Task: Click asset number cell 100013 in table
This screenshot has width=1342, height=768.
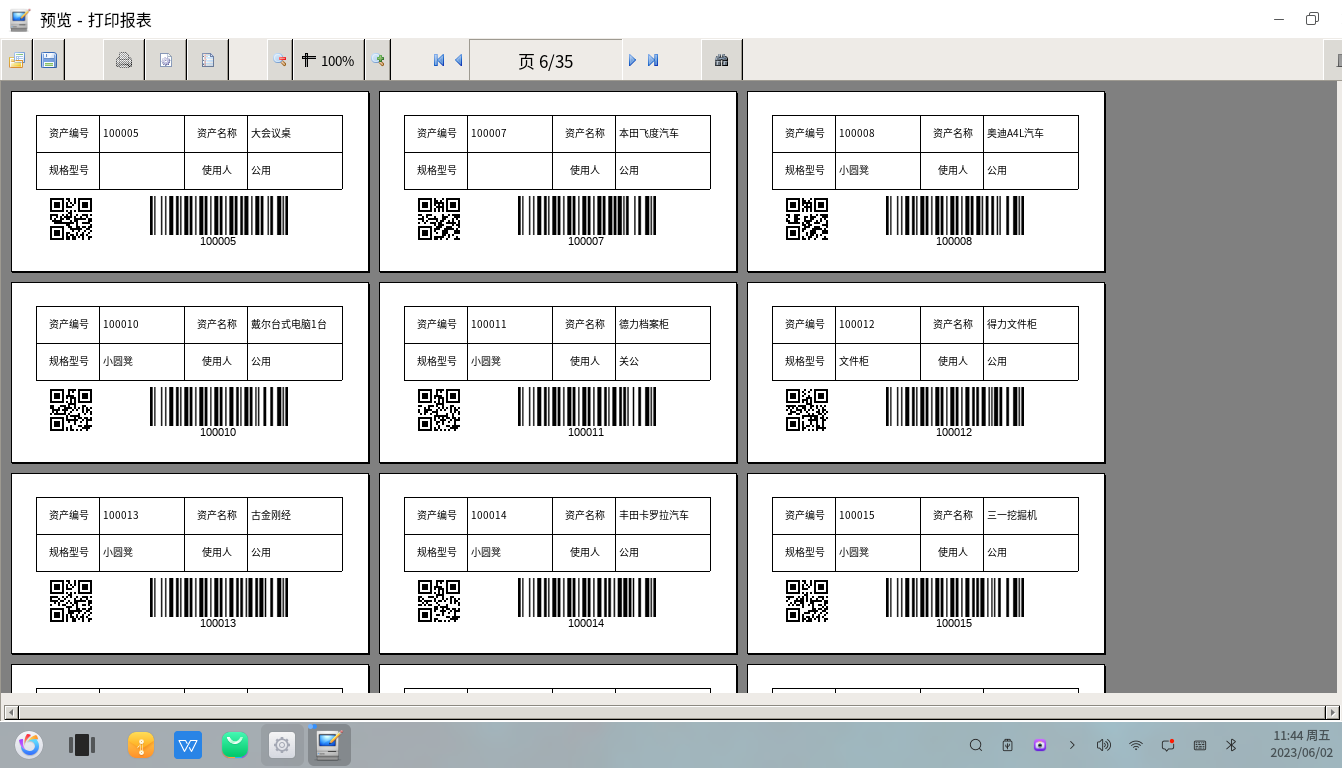Action: [142, 516]
